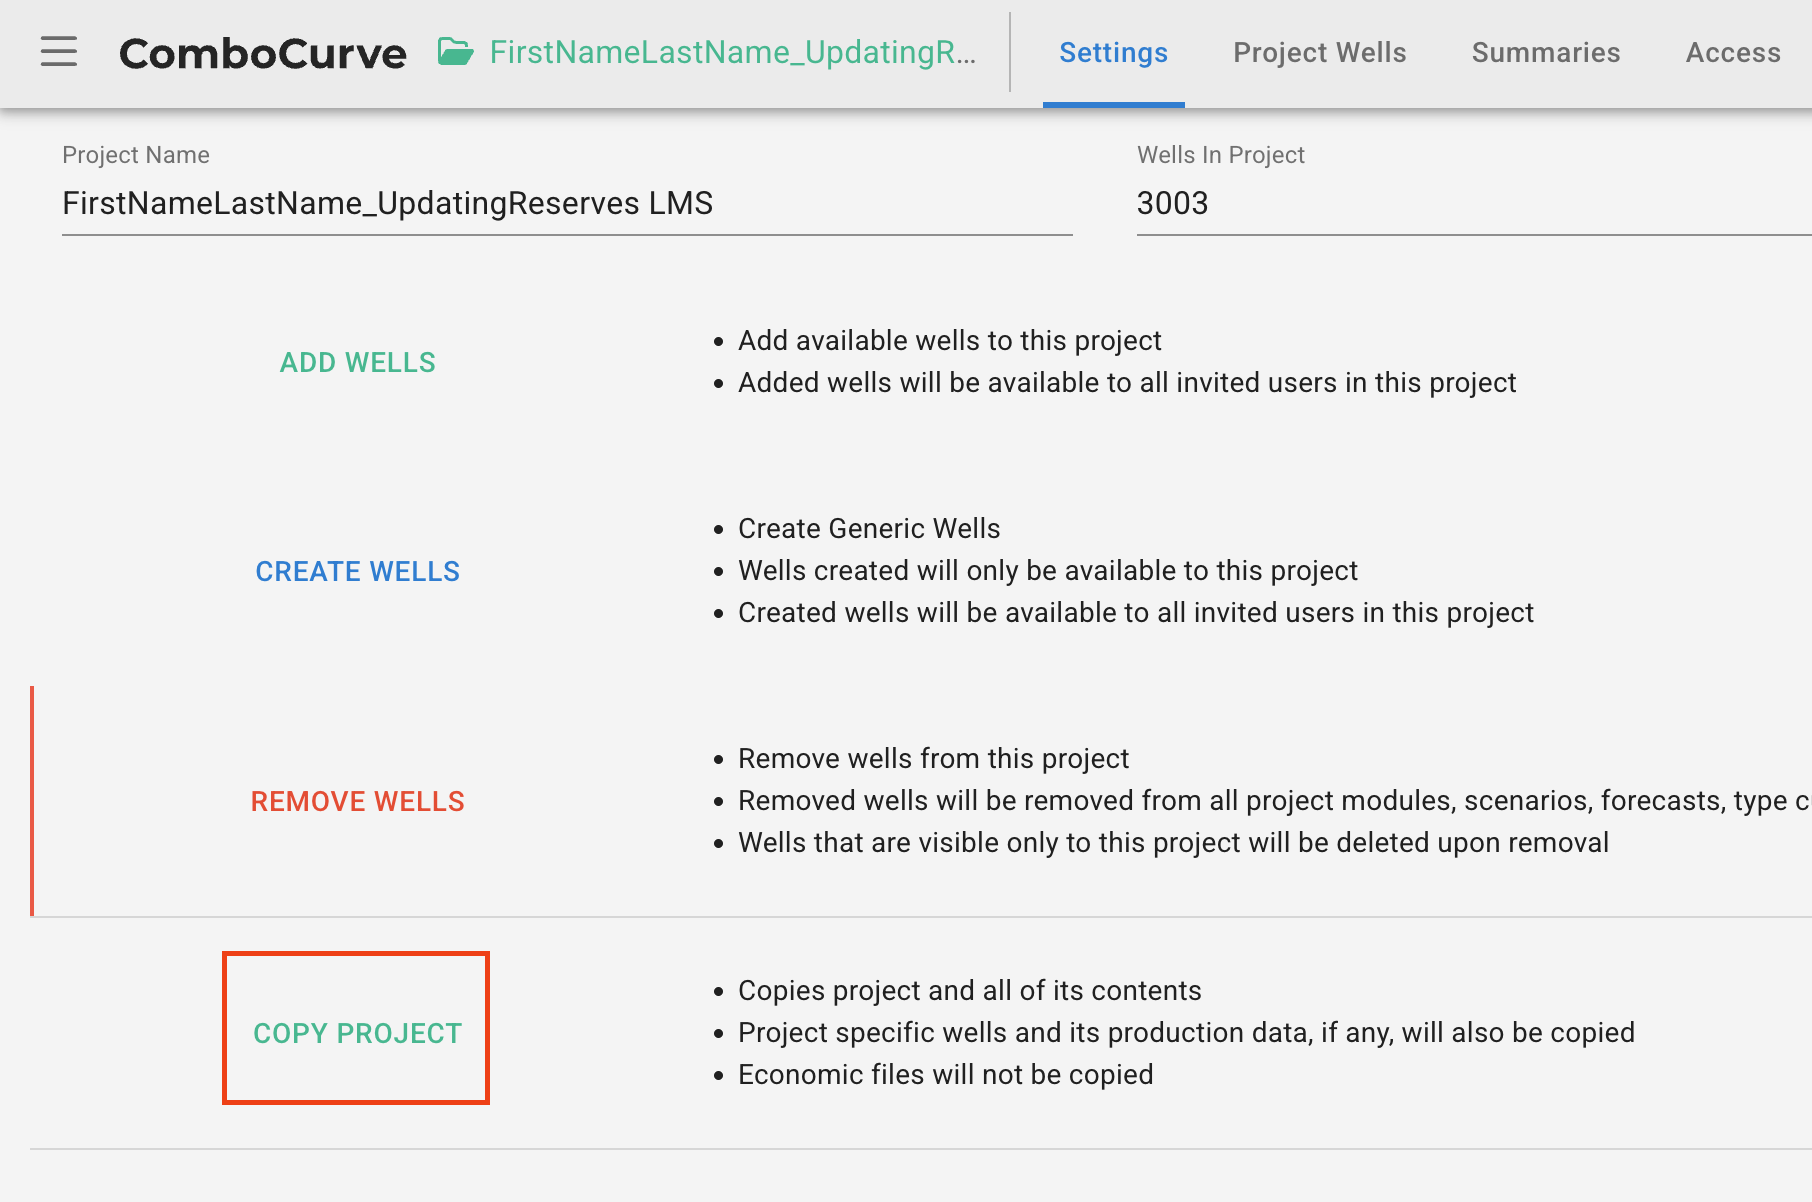The width and height of the screenshot is (1812, 1202).
Task: Hit the red REMOVE WELLS button
Action: tap(357, 801)
